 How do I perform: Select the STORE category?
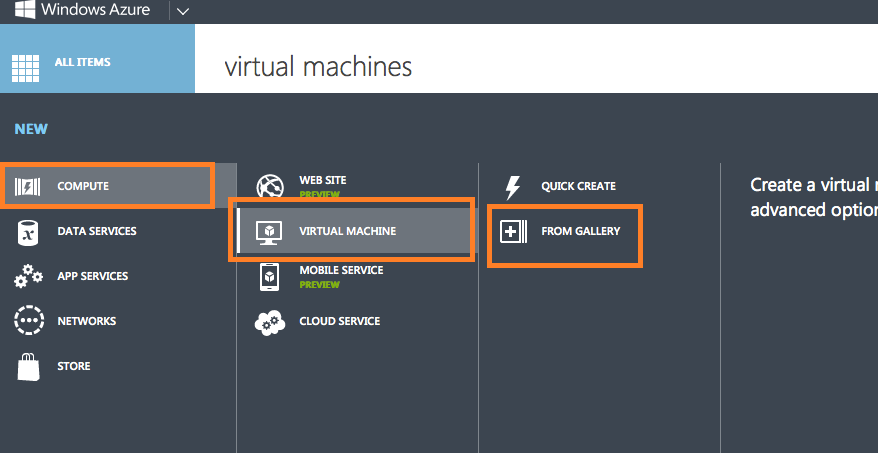(74, 366)
